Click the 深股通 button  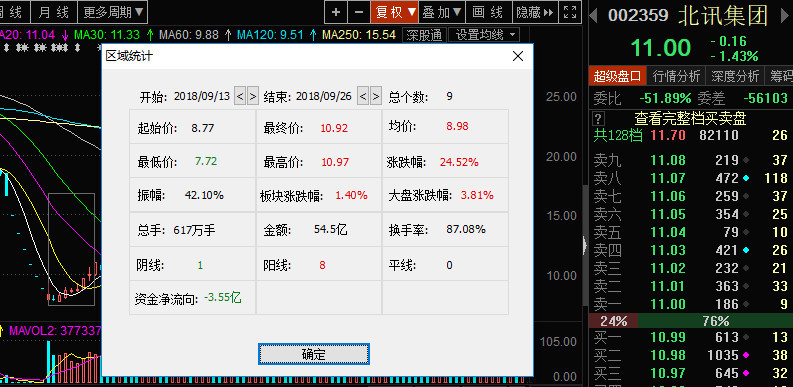click(x=424, y=35)
